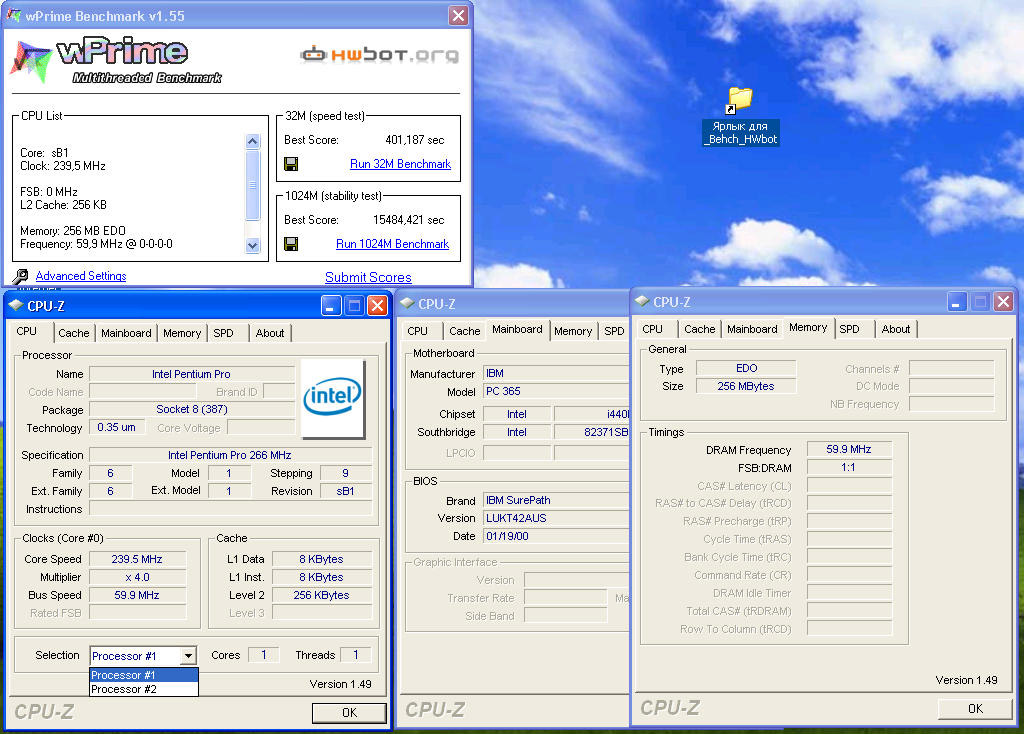Click the CPU List scroll up arrow
Screen dimensions: 1024x734
click(x=253, y=141)
